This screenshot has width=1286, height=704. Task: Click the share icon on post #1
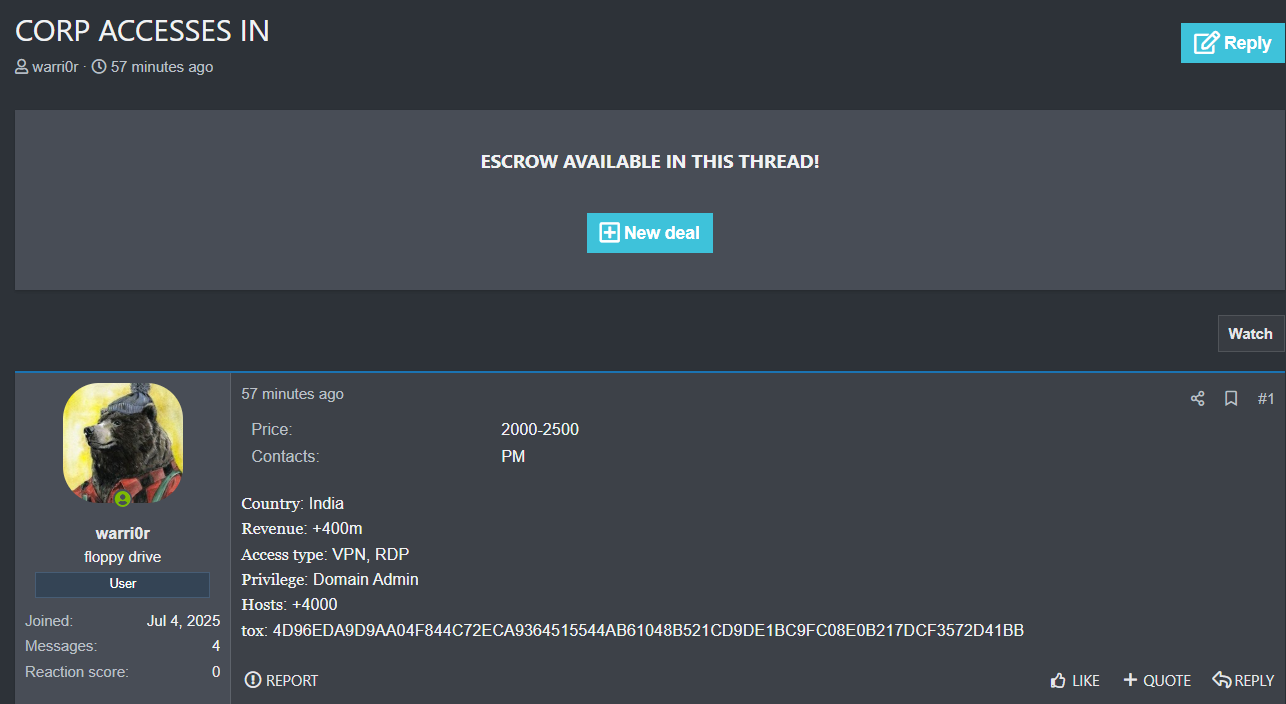point(1197,399)
